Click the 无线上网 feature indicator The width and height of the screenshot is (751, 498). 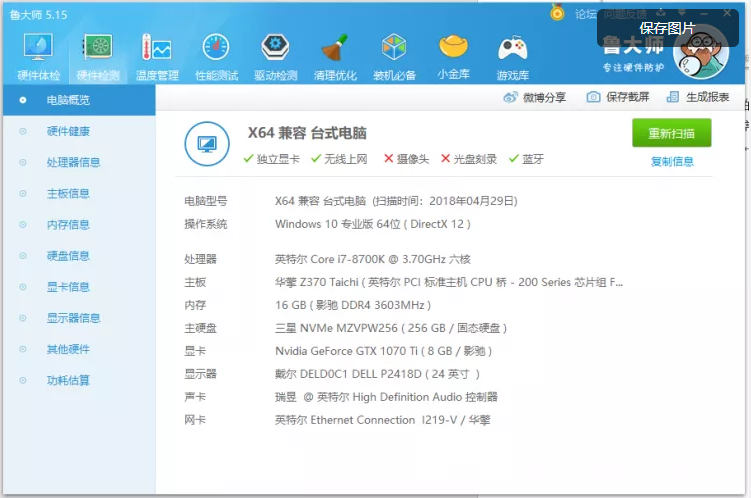pos(339,159)
